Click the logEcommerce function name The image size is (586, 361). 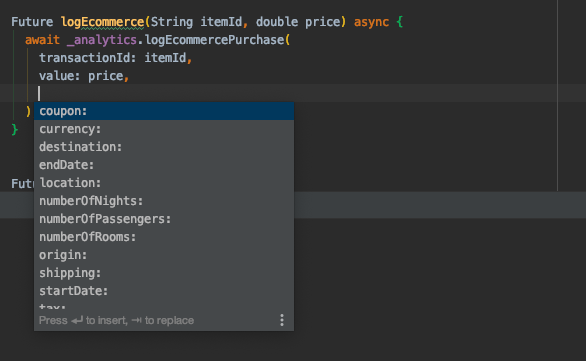pyautogui.click(x=102, y=22)
